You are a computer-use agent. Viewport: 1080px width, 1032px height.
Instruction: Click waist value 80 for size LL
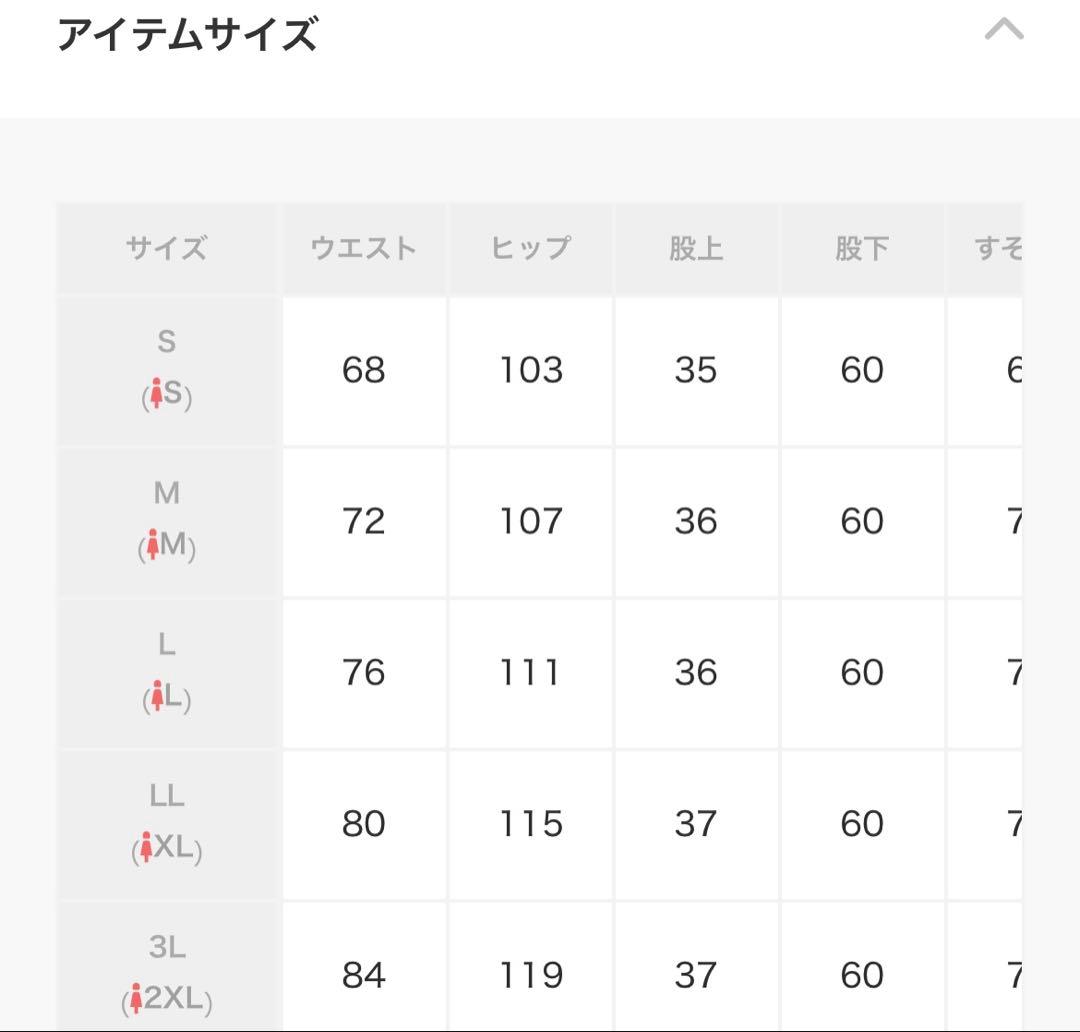363,824
